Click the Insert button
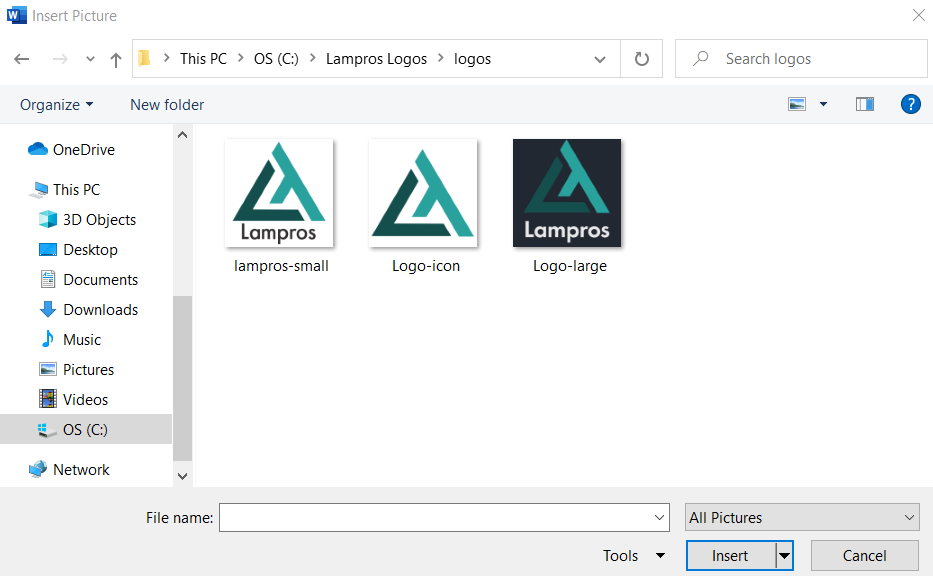The image size is (933, 576). pyautogui.click(x=731, y=556)
